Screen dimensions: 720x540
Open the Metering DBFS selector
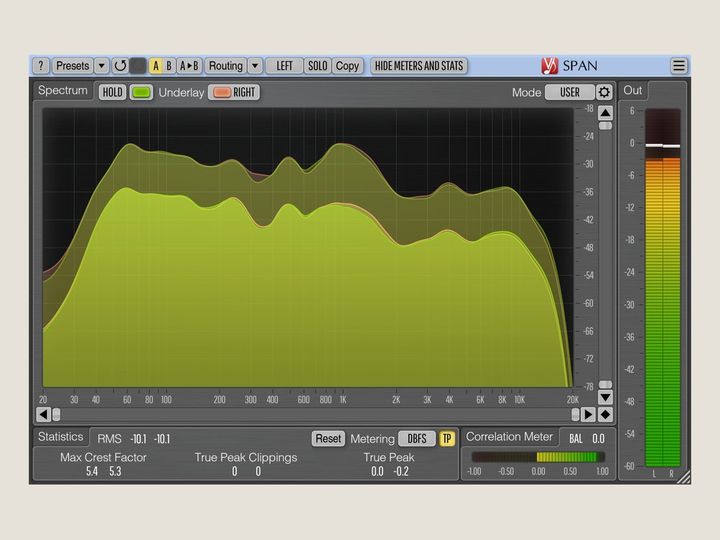click(417, 439)
